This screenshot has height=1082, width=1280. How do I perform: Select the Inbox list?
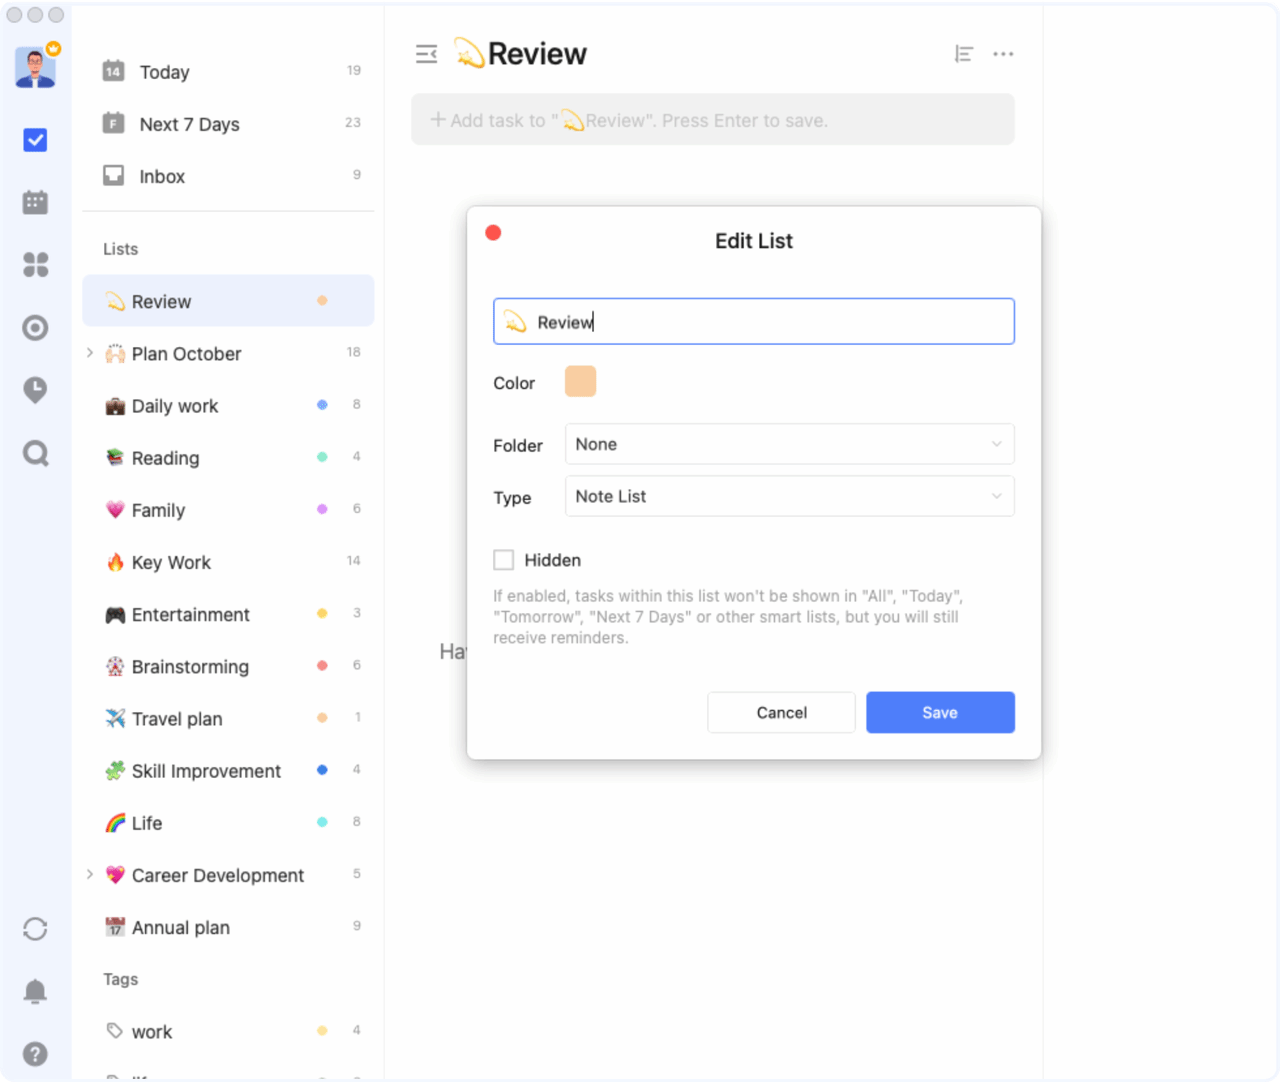tap(162, 176)
